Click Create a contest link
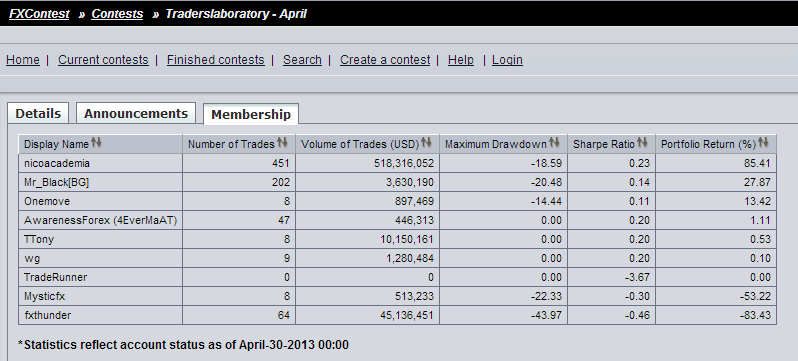Screen dimensions: 798x361 pos(385,60)
